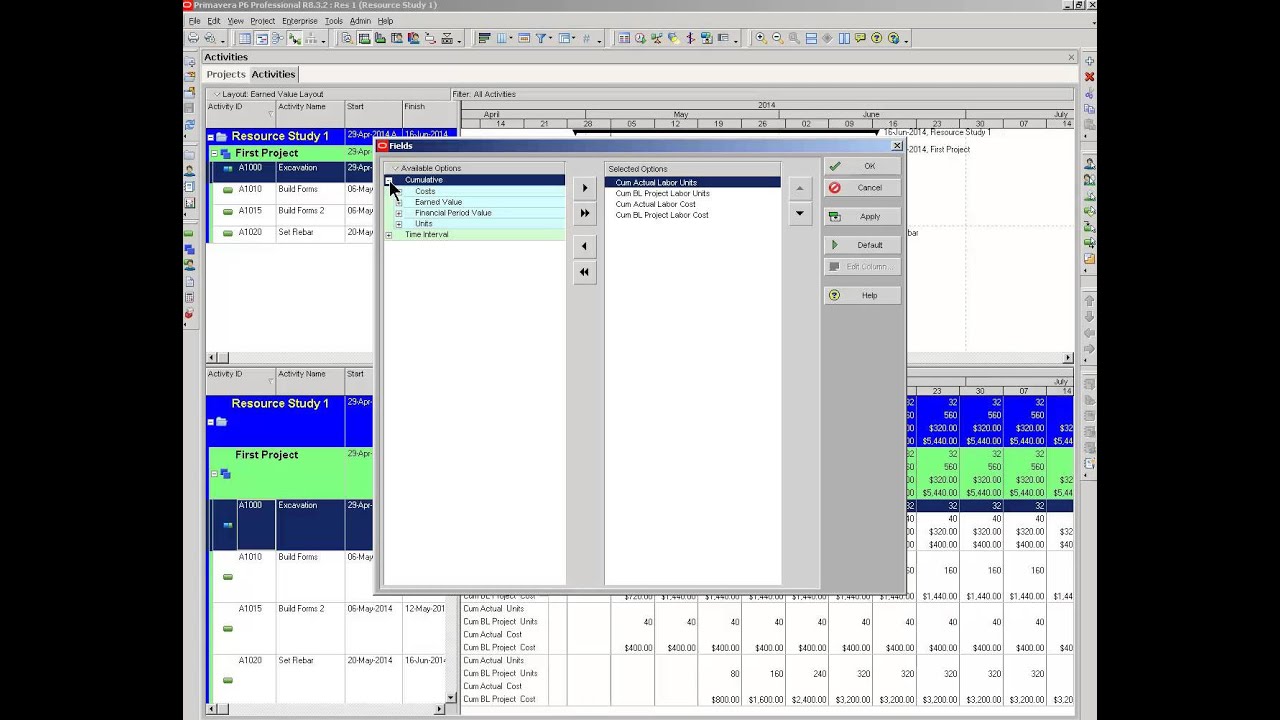Click the Edit Column button

point(863,267)
